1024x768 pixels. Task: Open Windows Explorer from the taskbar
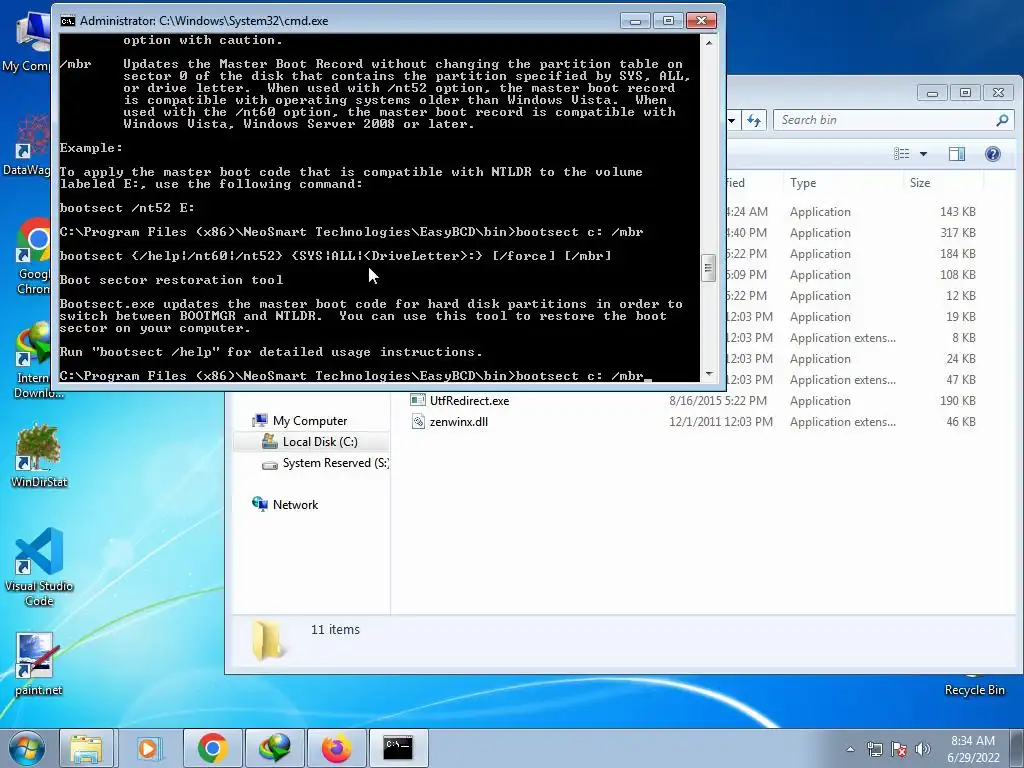click(86, 748)
